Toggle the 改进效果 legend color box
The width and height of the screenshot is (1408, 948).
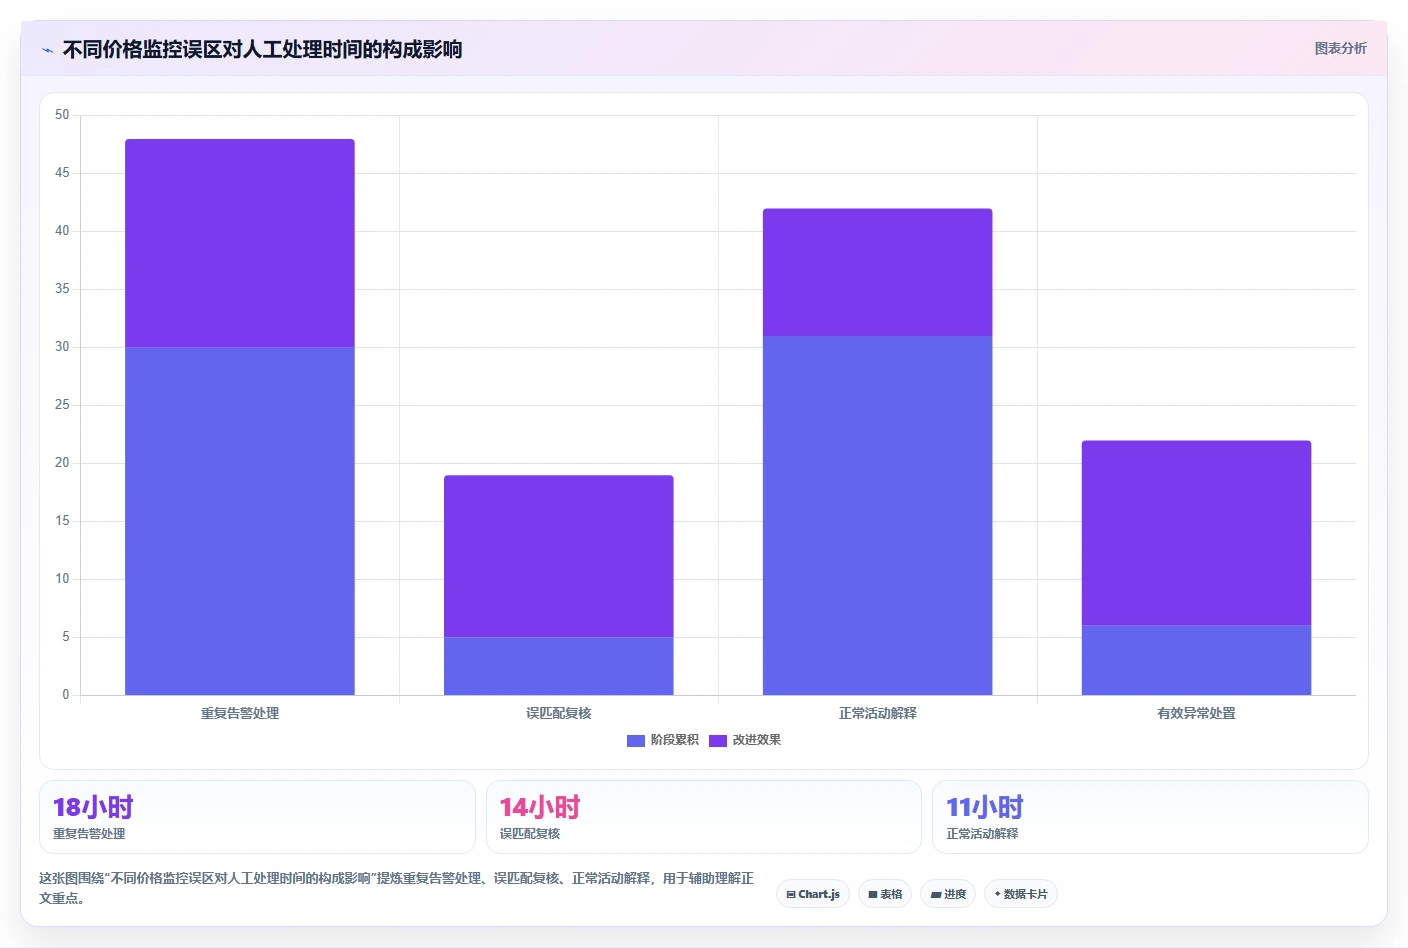coord(717,740)
